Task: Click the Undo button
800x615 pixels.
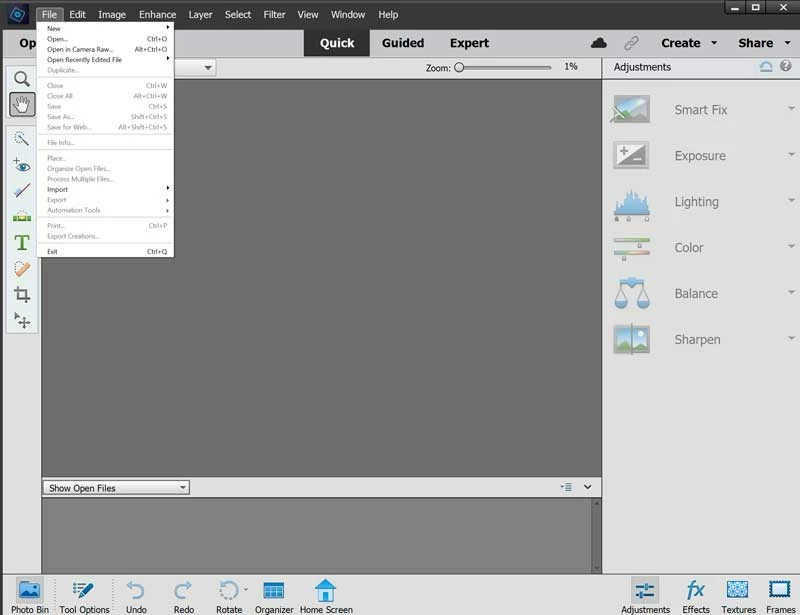Action: pos(136,596)
